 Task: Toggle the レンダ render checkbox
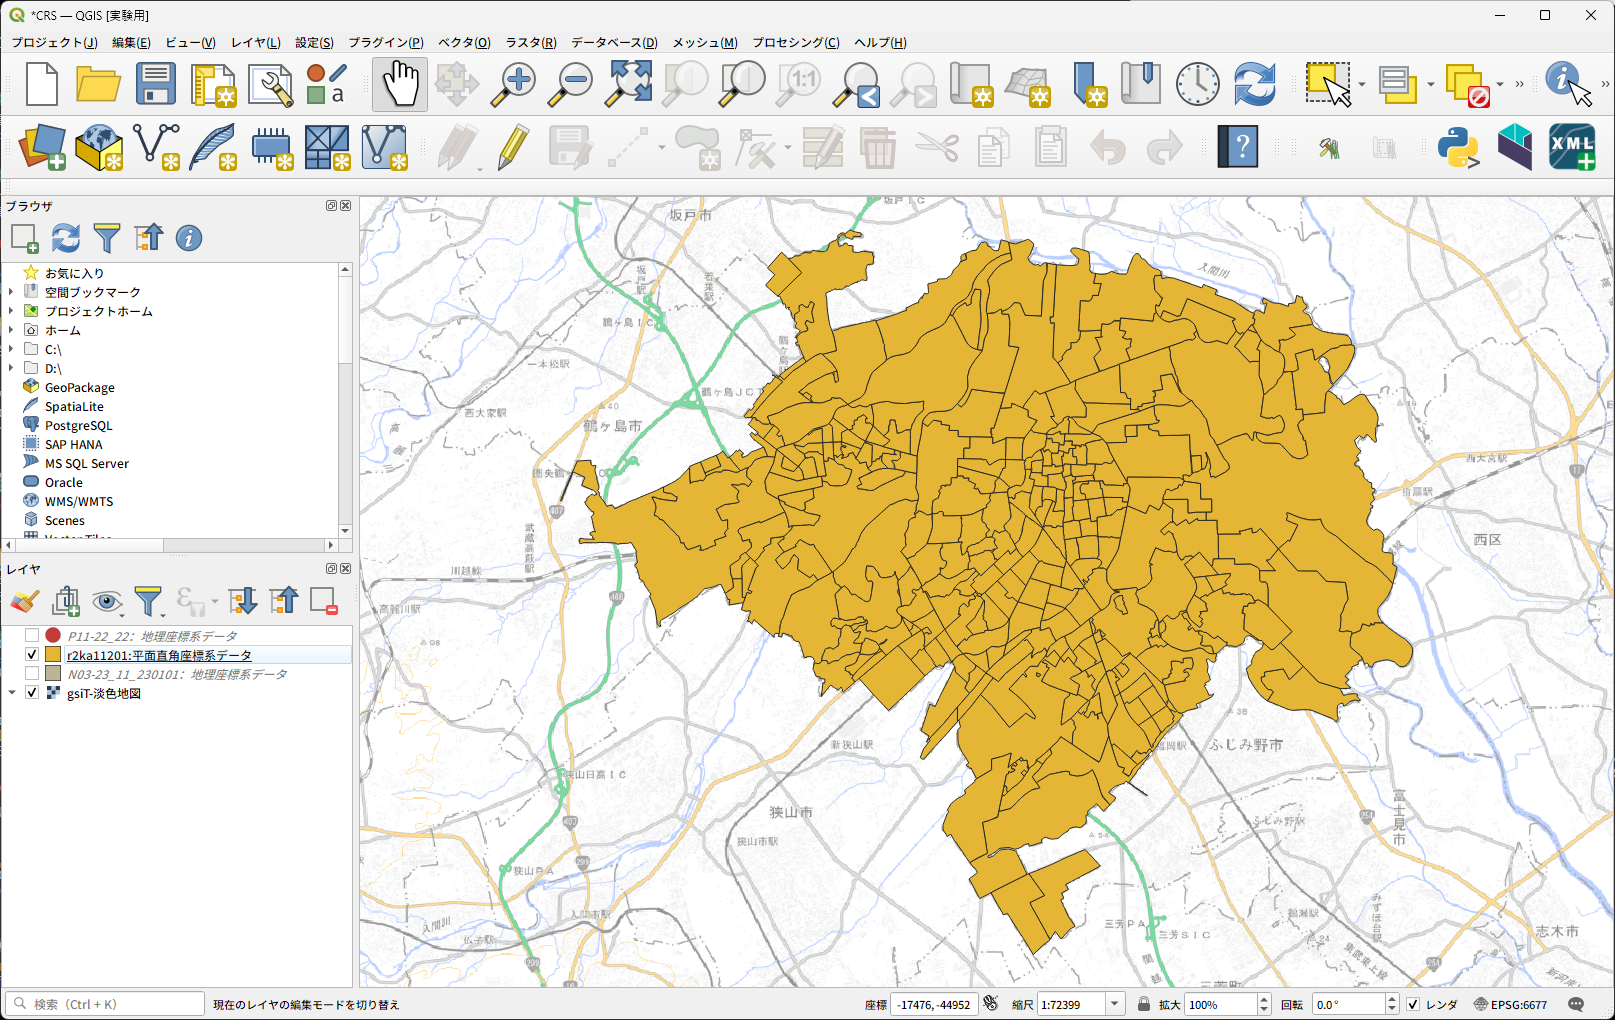1413,1005
